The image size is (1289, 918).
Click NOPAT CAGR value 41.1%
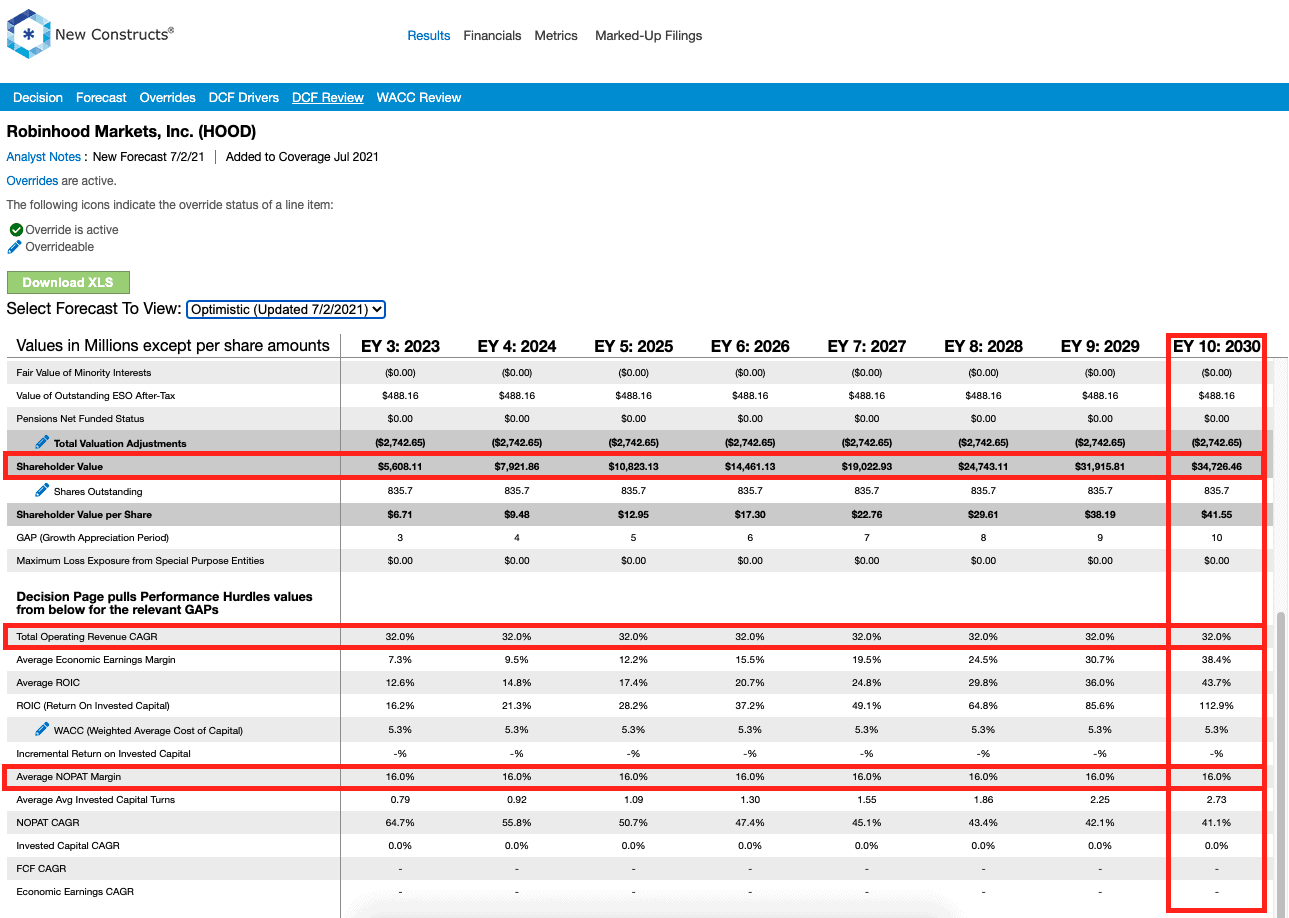[1217, 822]
